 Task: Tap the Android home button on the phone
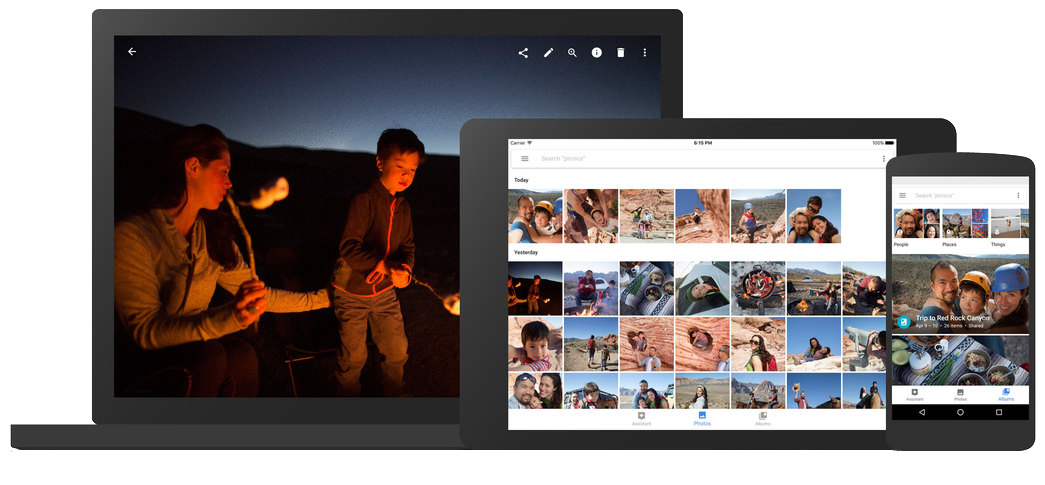(960, 412)
